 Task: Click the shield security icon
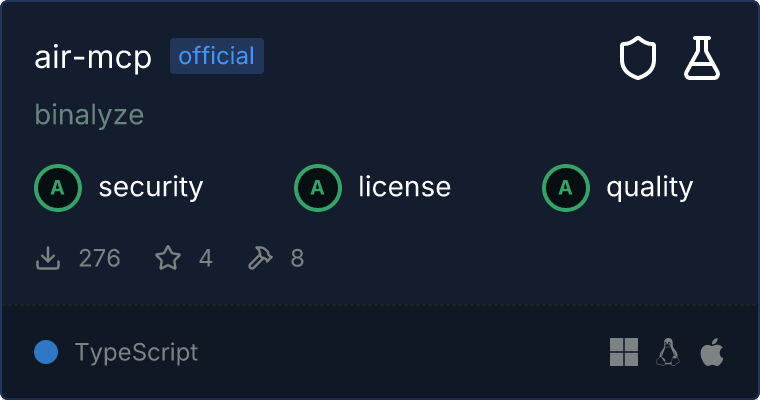pyautogui.click(x=638, y=58)
